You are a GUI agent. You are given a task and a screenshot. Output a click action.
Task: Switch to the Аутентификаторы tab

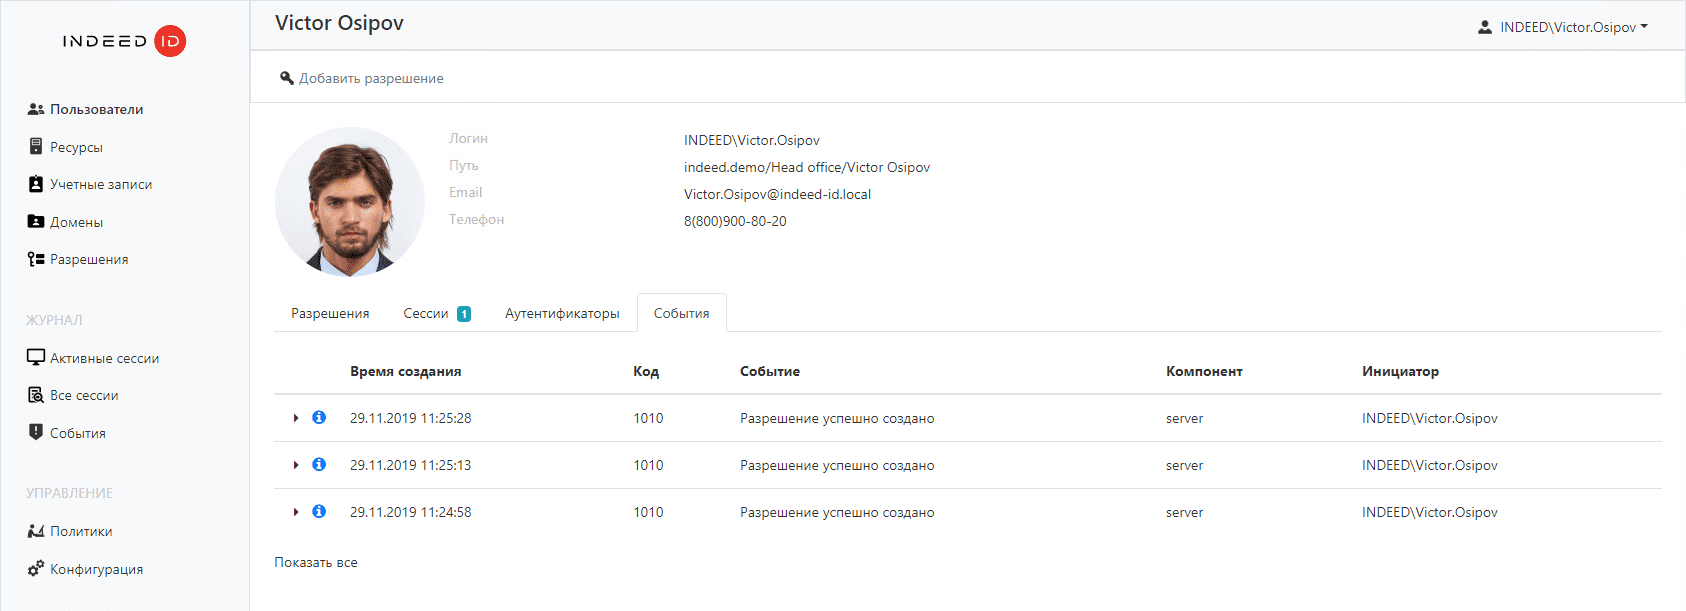tap(562, 313)
